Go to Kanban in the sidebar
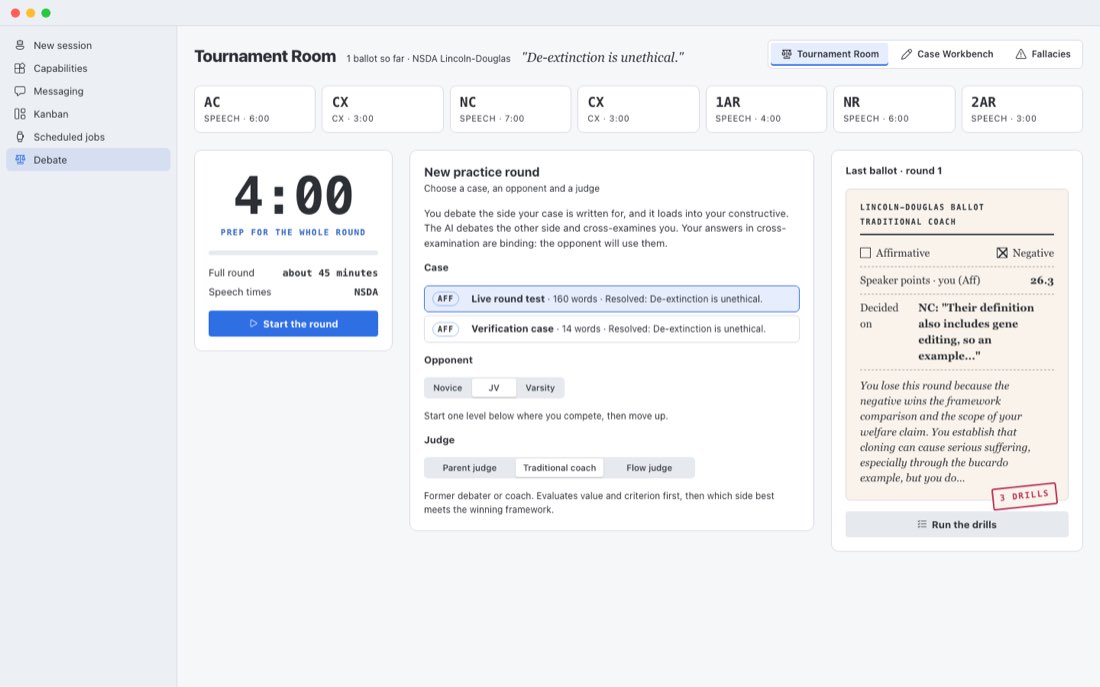The image size is (1100, 687). (88, 114)
